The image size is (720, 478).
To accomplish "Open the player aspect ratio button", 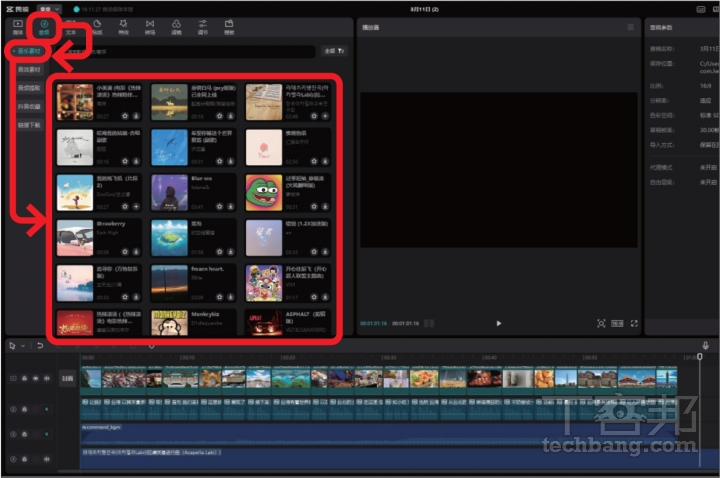I will point(617,323).
